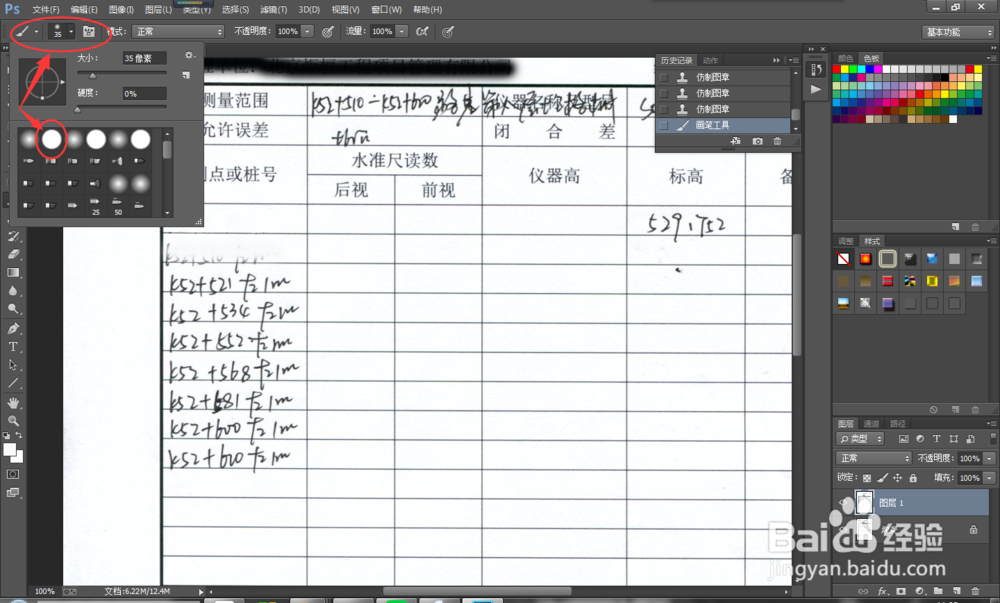
Task: Open the 正常 blend mode dropdown
Action: [872, 457]
